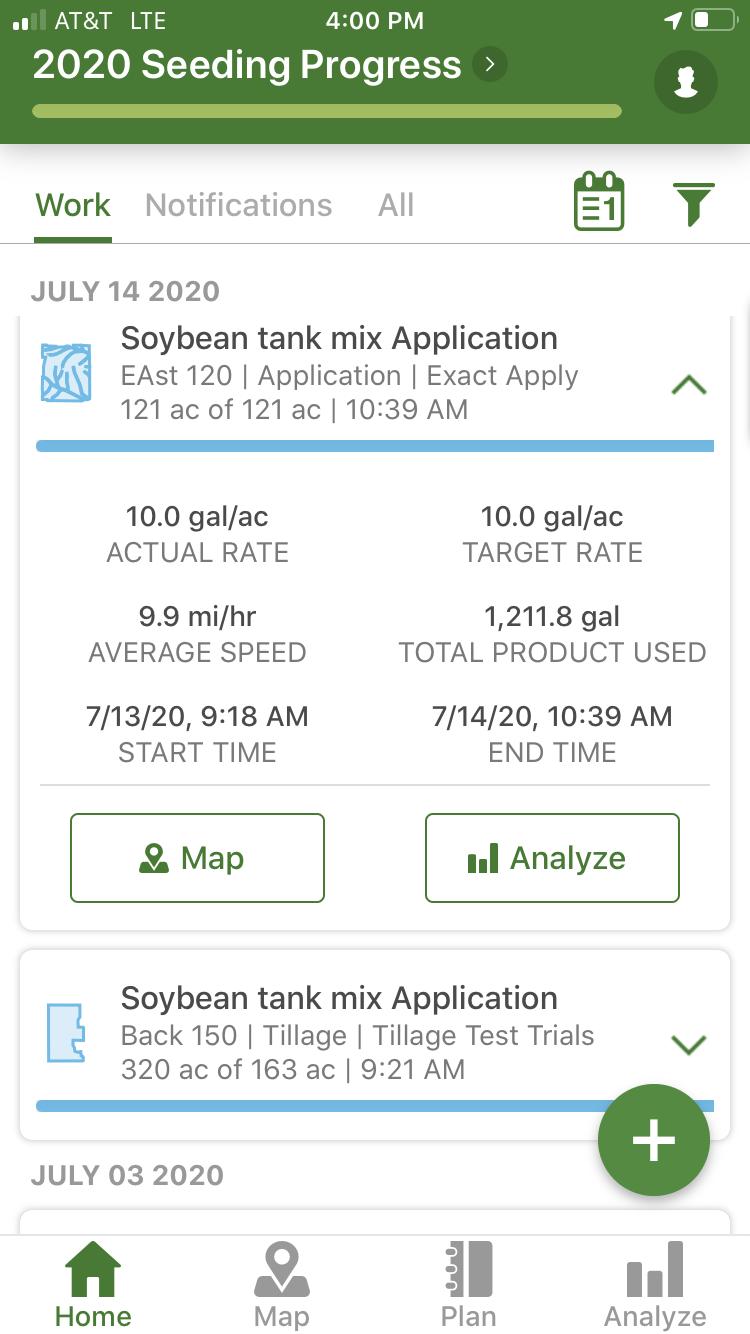Tap the 2020 Seeding Progress bar

click(x=326, y=110)
